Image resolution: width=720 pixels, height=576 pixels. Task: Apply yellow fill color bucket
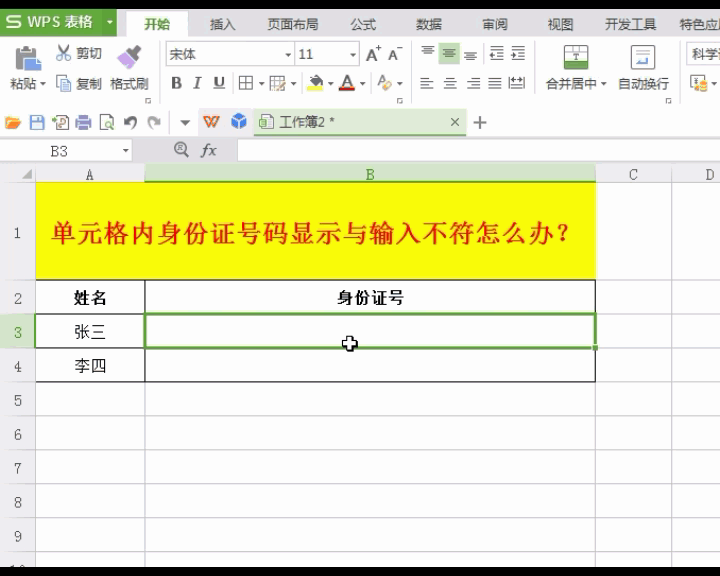315,83
